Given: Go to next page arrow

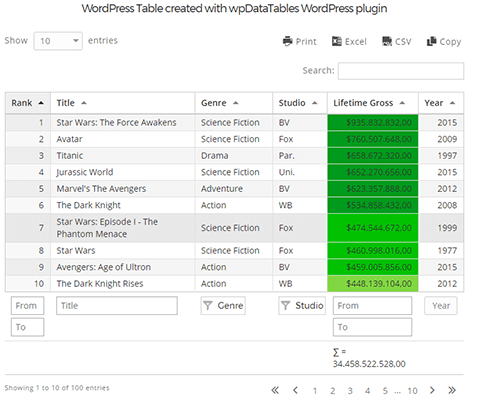Looking at the screenshot, I should click(432, 390).
